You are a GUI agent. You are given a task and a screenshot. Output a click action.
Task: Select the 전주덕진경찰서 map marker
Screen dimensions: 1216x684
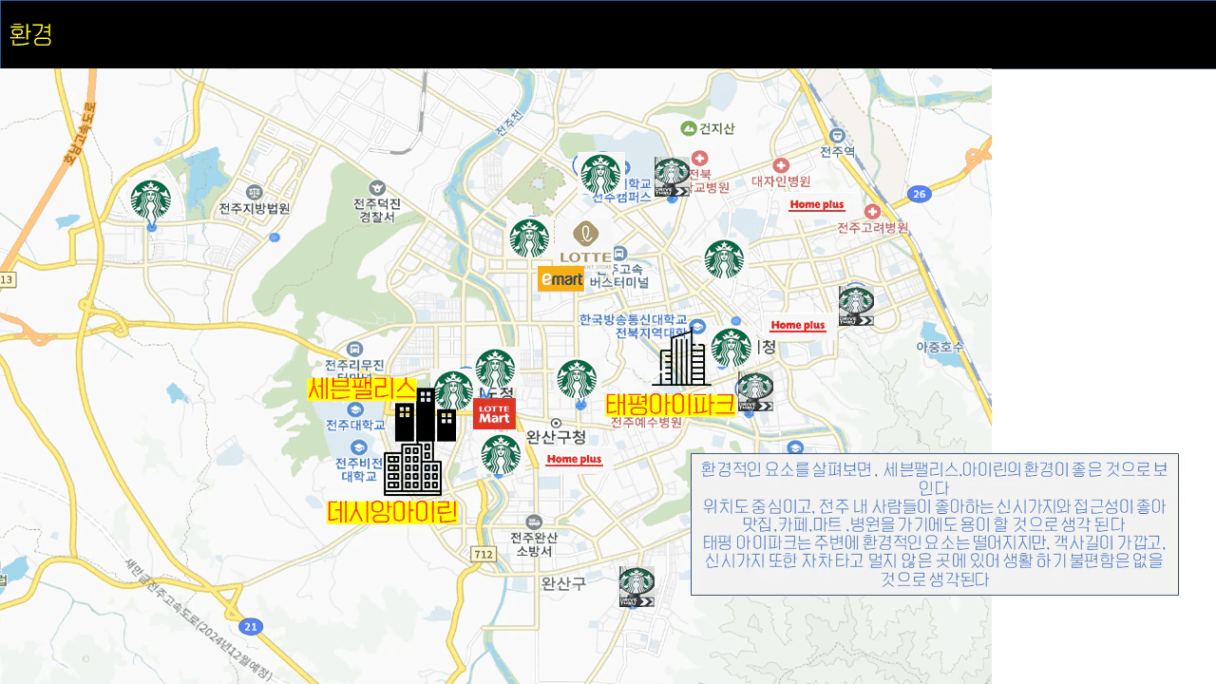377,187
